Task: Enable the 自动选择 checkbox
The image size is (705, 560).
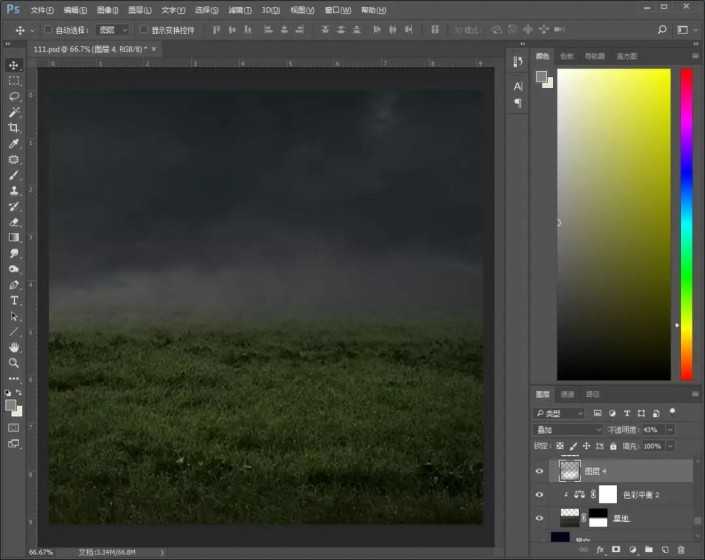Action: pyautogui.click(x=48, y=30)
